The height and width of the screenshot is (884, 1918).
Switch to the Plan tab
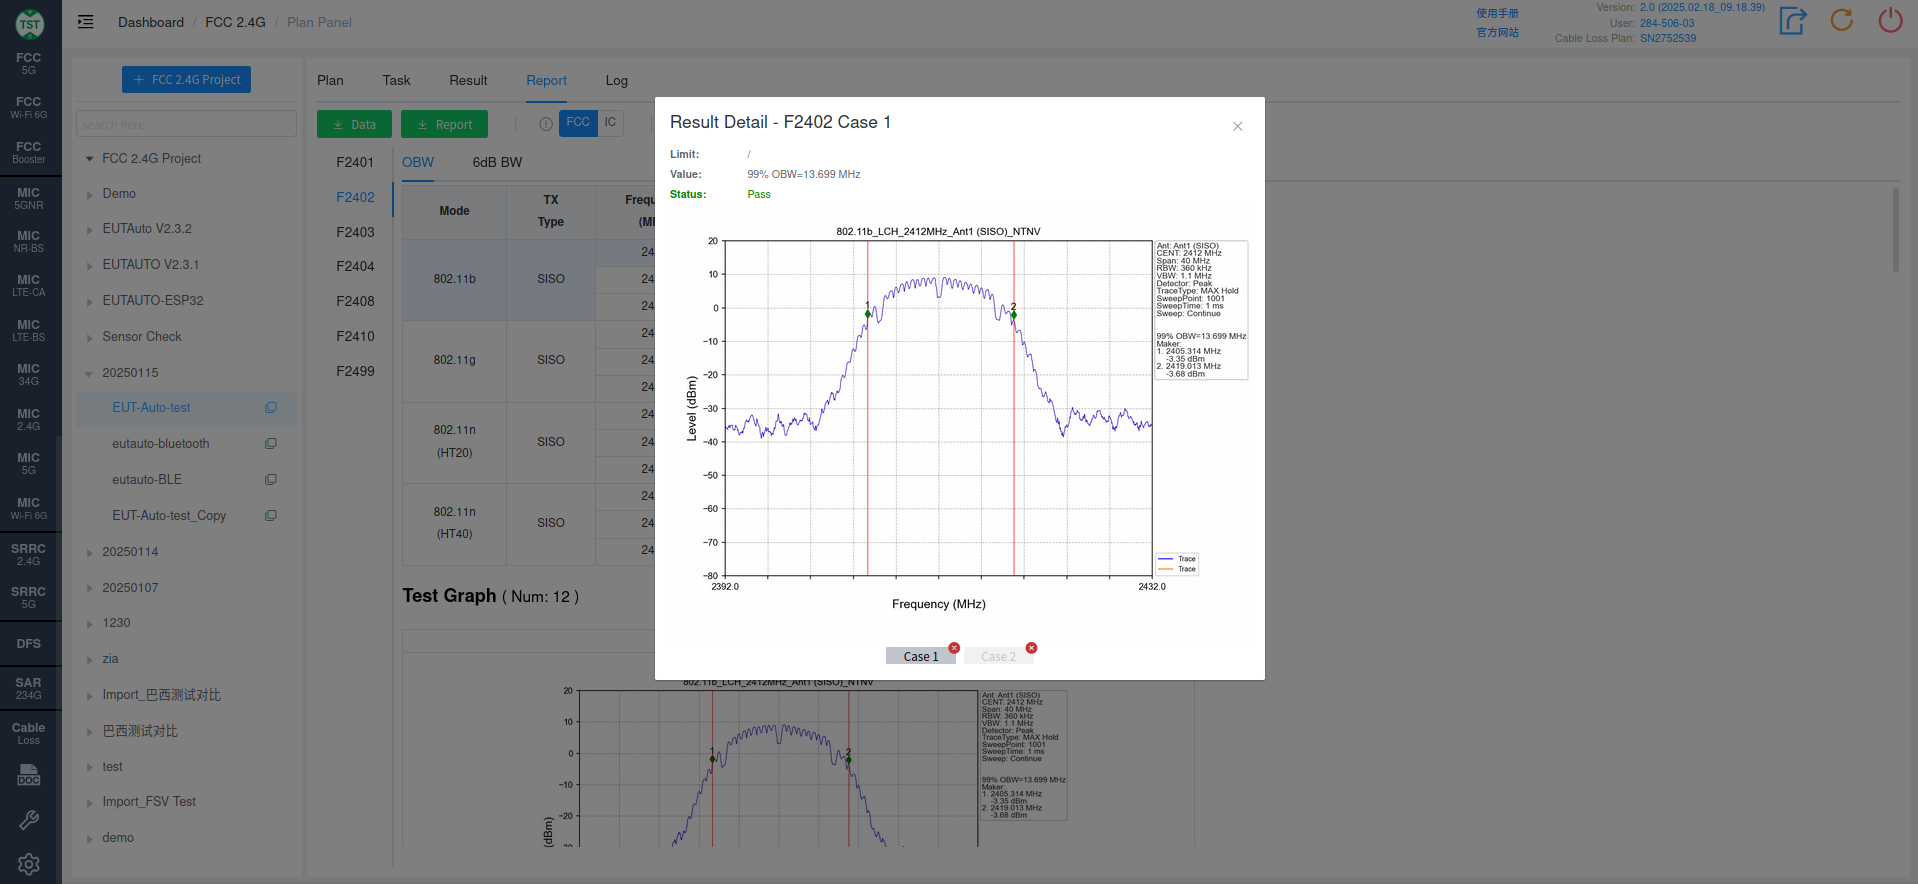tap(330, 81)
